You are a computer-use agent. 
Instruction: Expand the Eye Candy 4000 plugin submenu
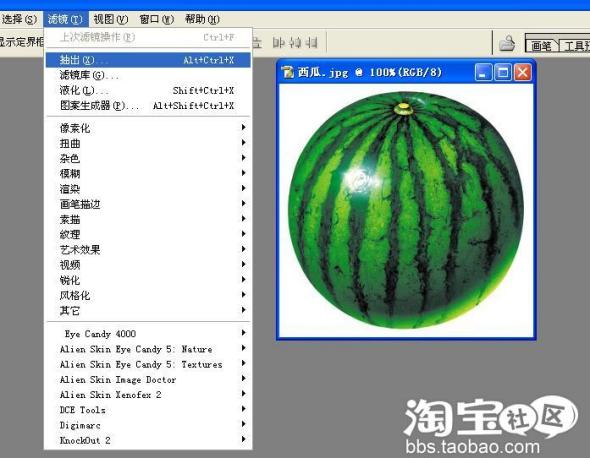(x=148, y=333)
